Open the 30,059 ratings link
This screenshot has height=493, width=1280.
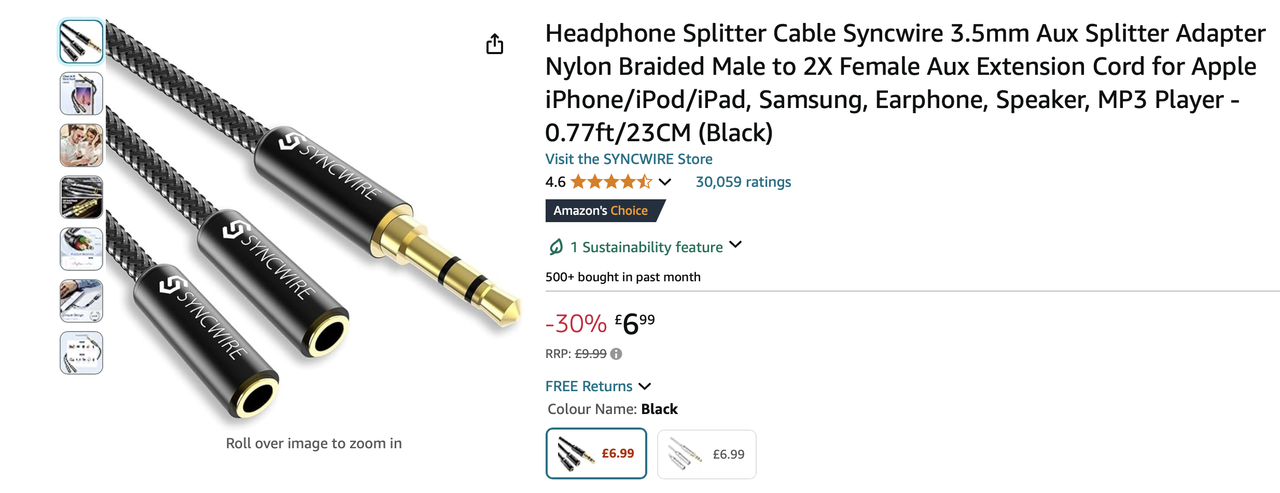[743, 182]
